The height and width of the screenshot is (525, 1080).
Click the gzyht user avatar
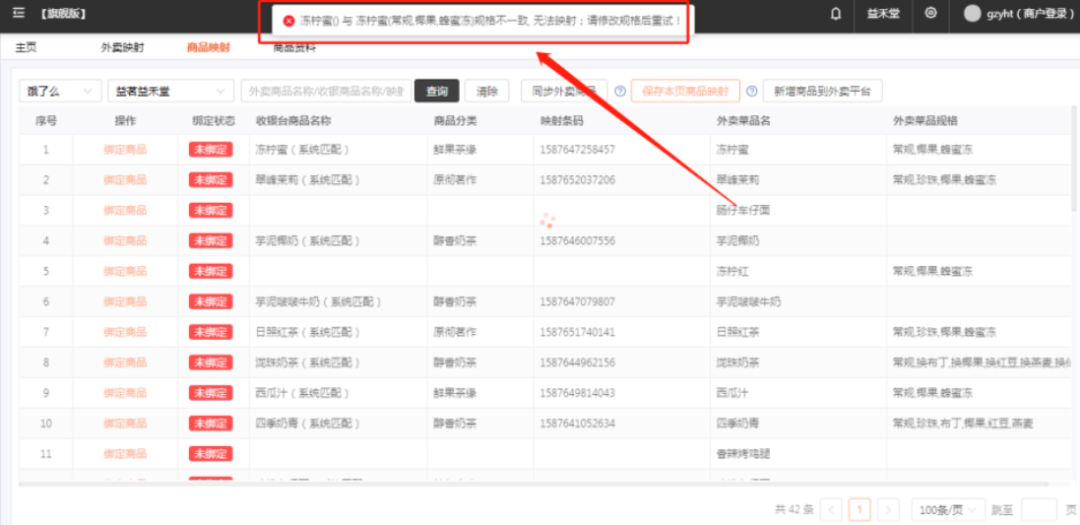point(972,14)
